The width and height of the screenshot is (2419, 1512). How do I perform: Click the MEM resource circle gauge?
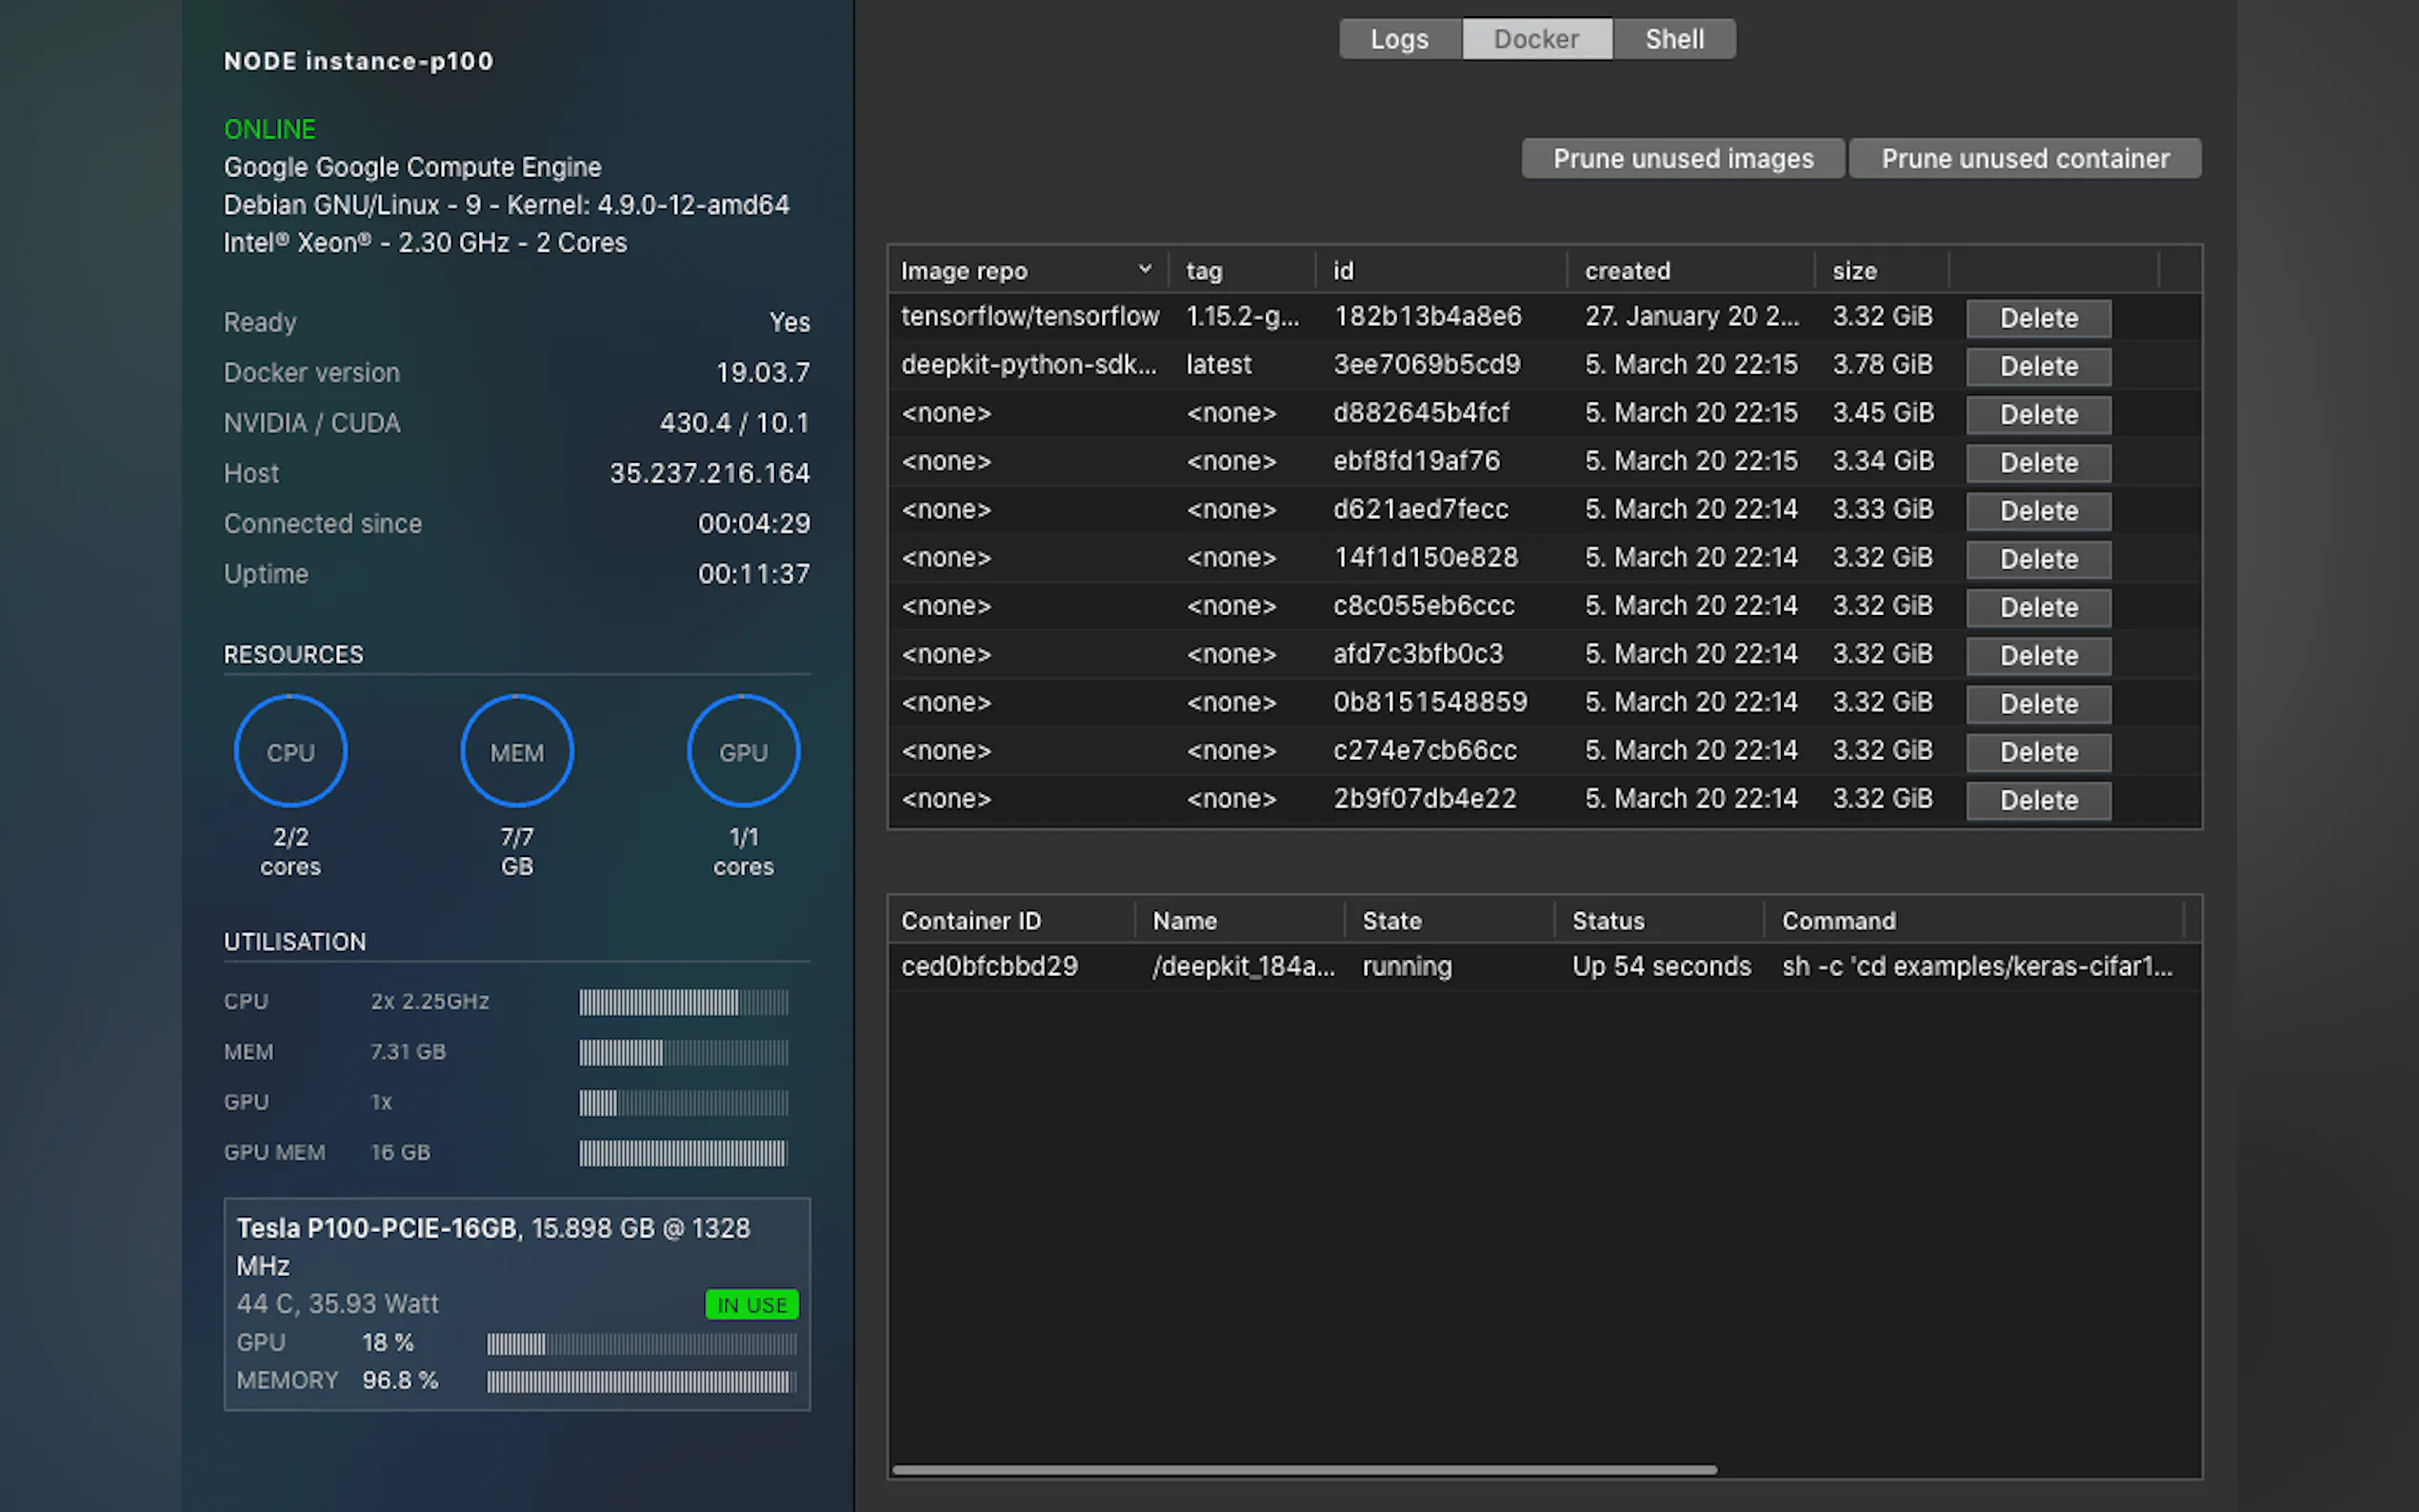point(516,751)
